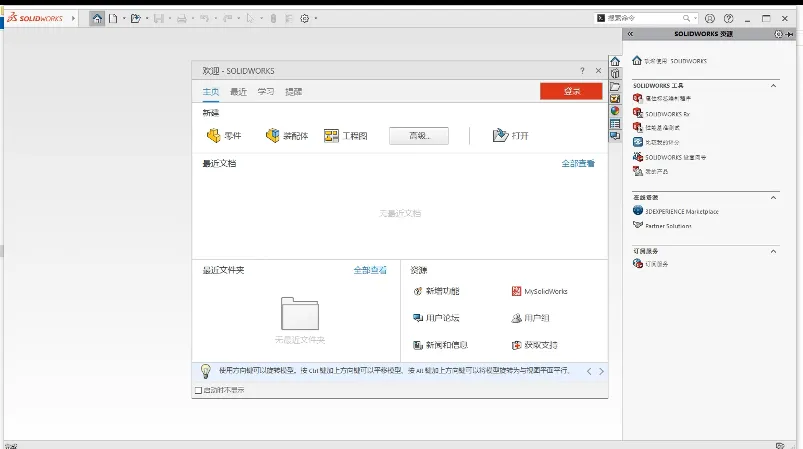Click the 高级 advanced button
The width and height of the screenshot is (803, 449).
click(419, 136)
